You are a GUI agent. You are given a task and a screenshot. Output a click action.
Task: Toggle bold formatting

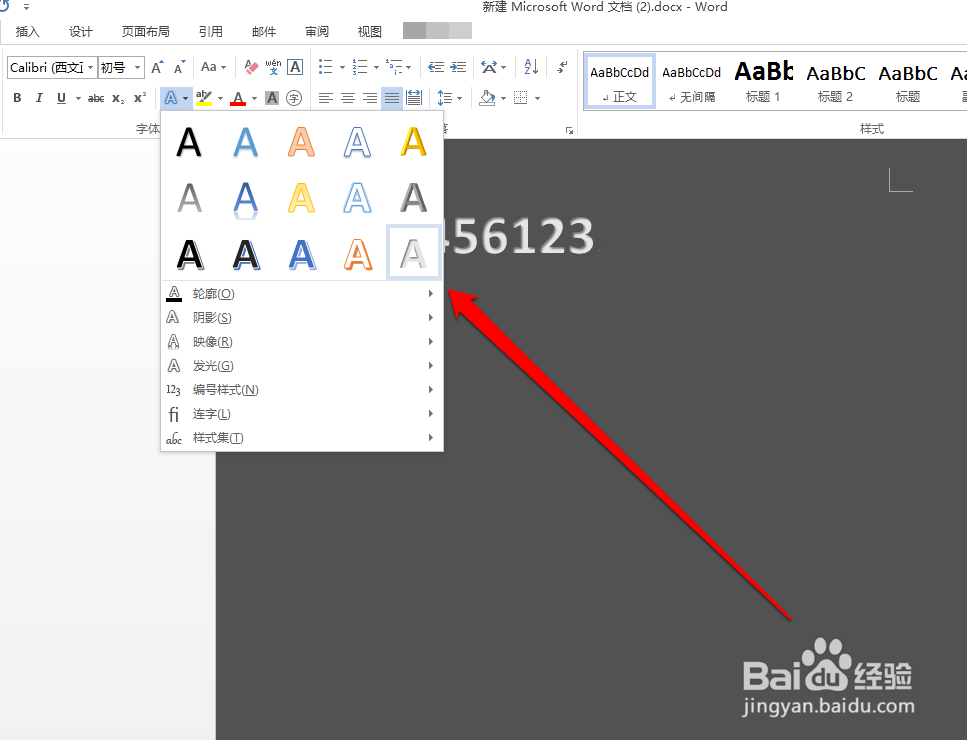[x=17, y=98]
